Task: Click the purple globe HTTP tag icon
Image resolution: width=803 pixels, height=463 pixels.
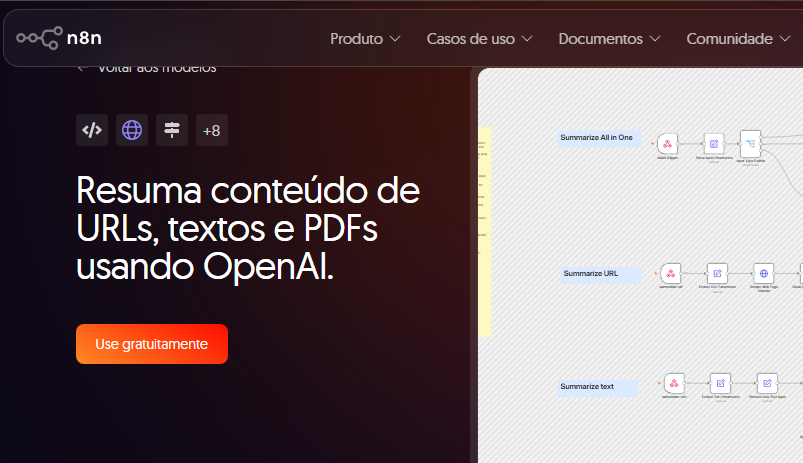Action: pyautogui.click(x=132, y=130)
